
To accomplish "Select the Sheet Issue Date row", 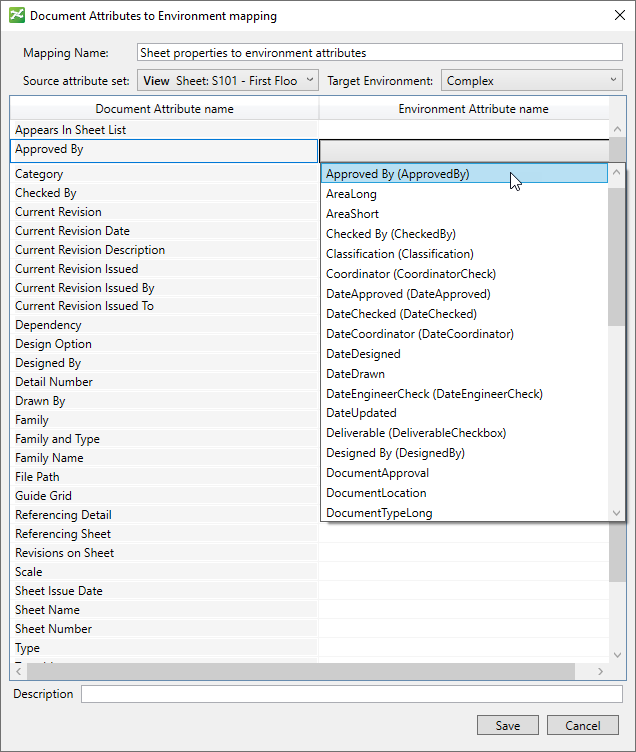I will [164, 591].
